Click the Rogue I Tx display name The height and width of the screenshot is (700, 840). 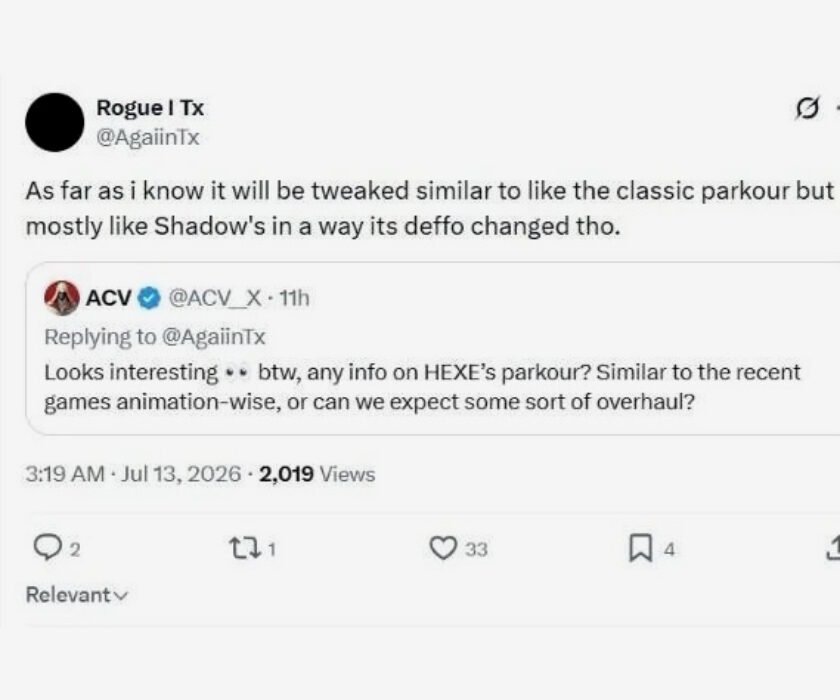pos(150,108)
